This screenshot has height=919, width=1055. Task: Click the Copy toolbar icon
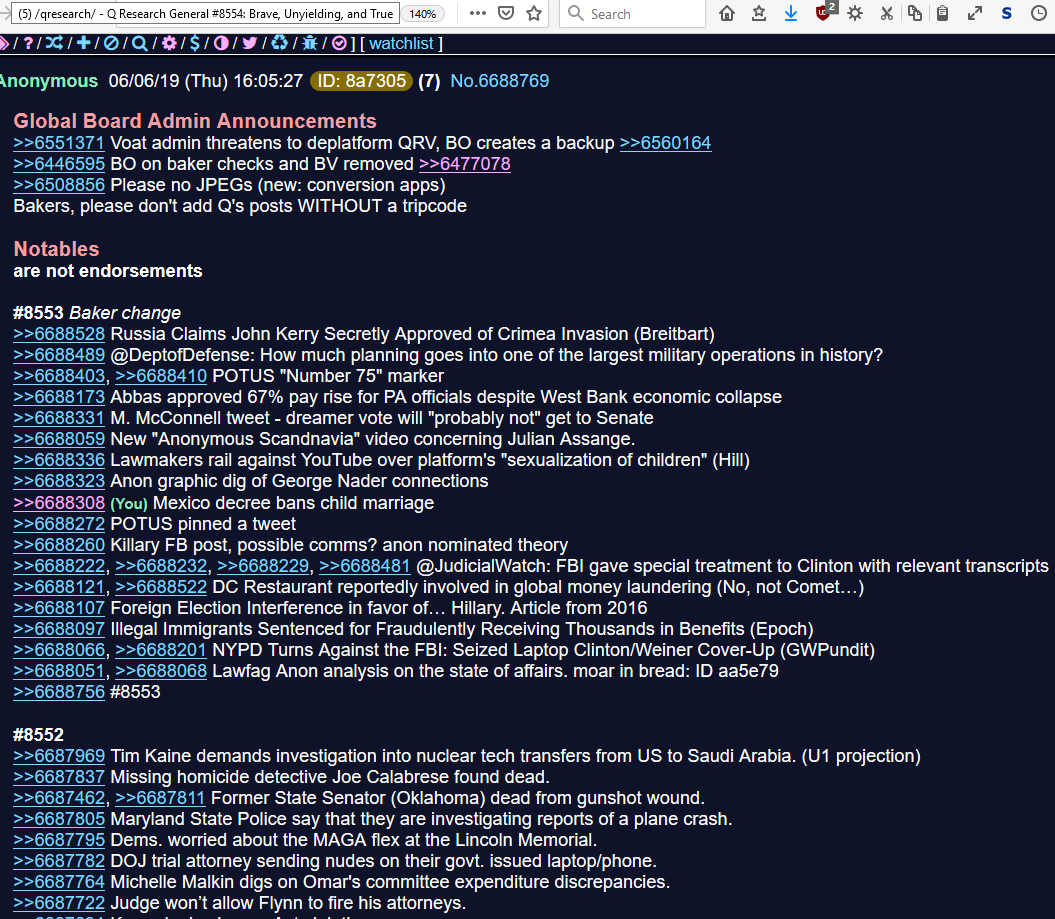[914, 13]
